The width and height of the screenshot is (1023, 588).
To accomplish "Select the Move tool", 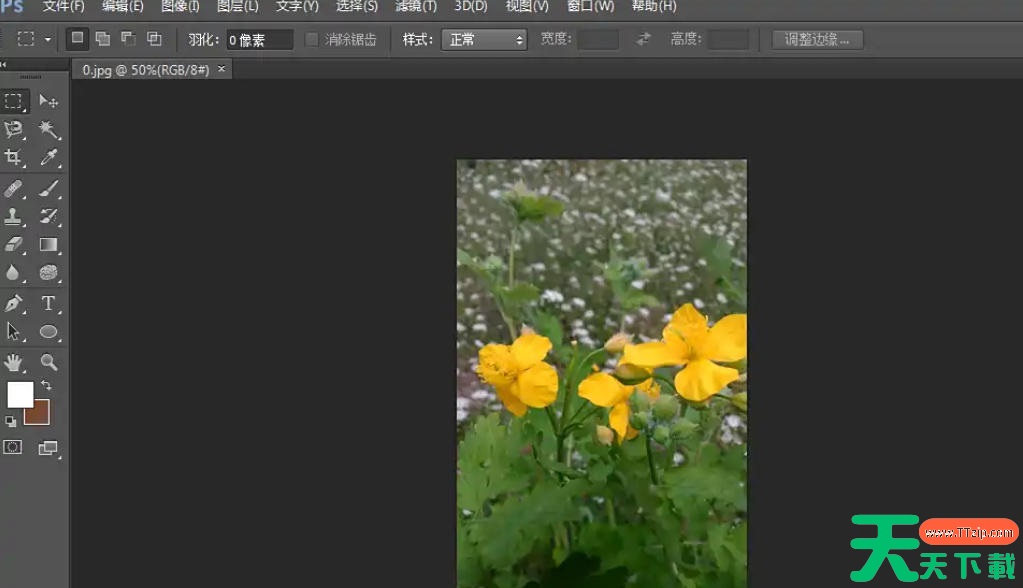I will pos(48,101).
